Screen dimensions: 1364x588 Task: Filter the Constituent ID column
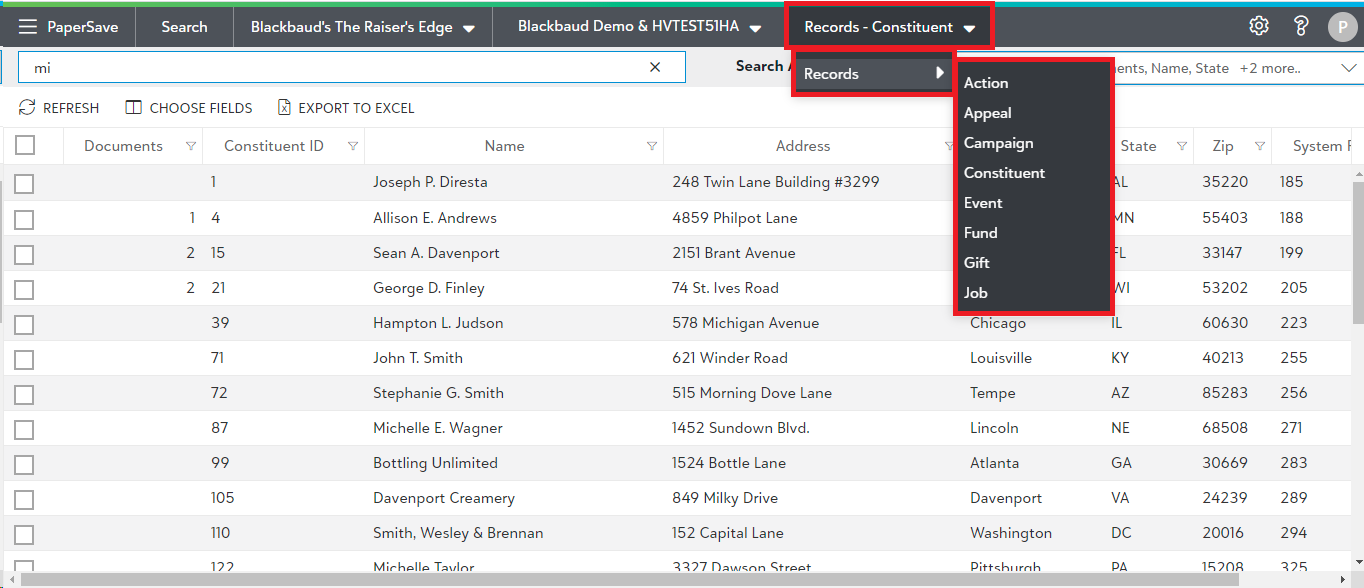(x=352, y=146)
